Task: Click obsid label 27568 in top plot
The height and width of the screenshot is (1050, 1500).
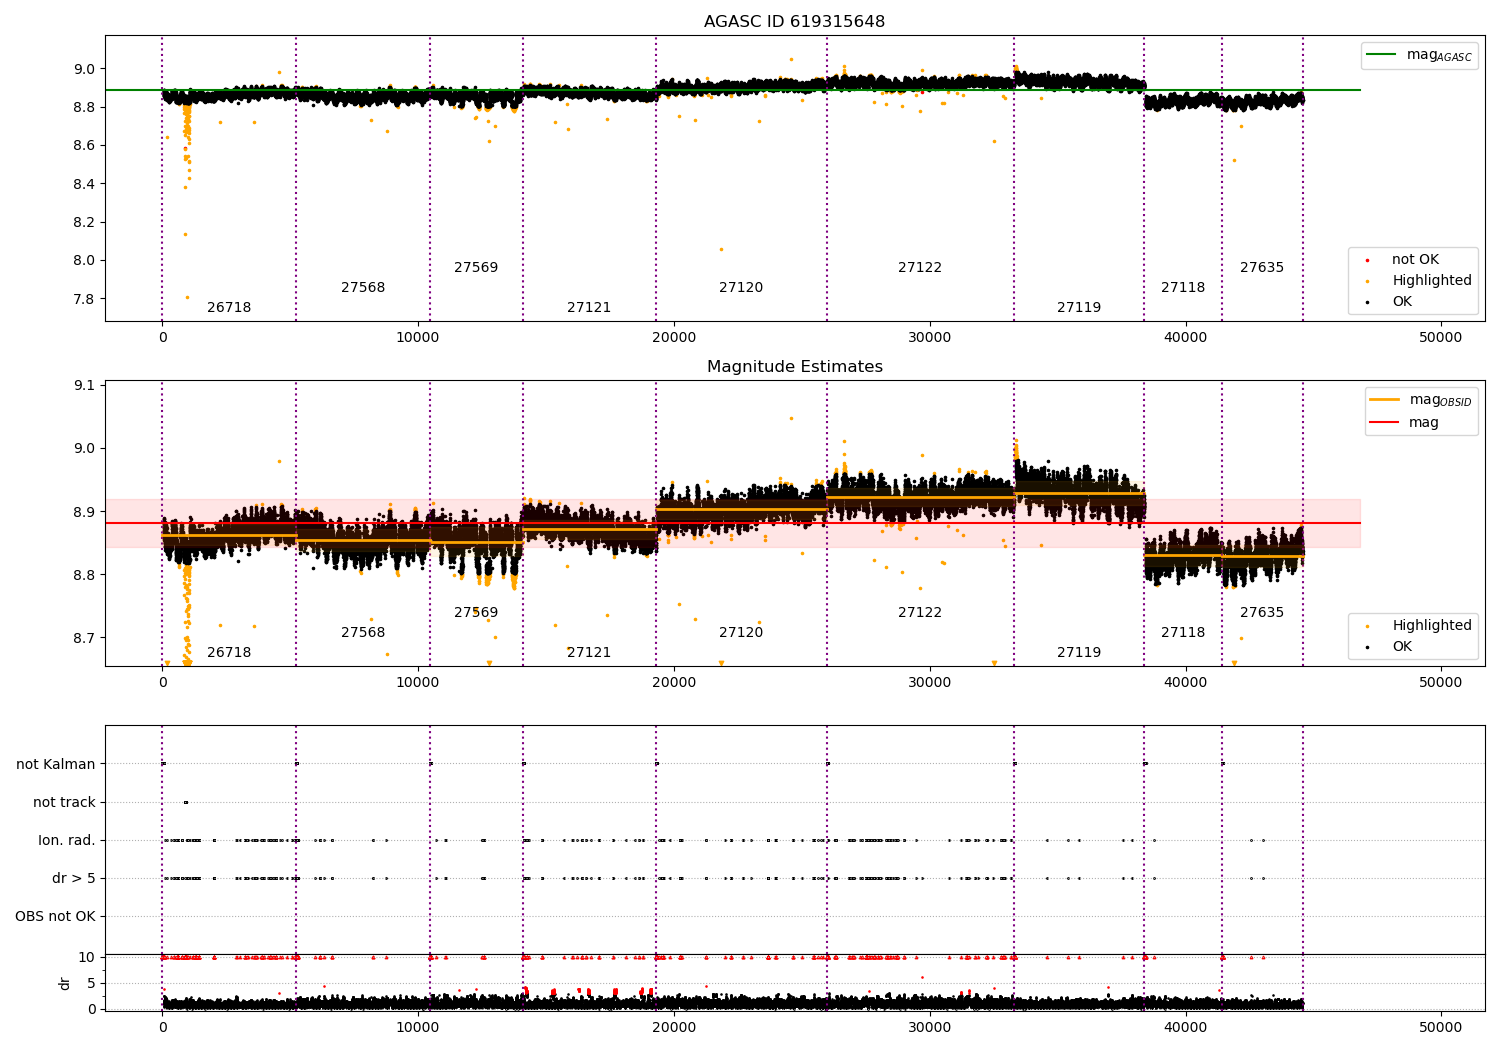Action: click(363, 288)
